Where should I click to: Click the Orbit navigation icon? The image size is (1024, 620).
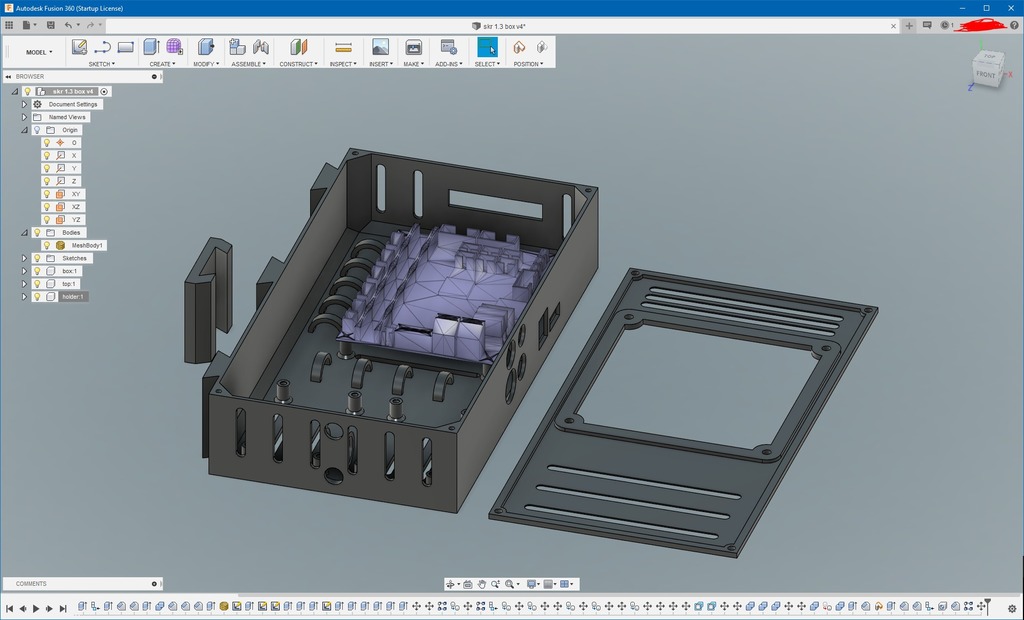450,584
